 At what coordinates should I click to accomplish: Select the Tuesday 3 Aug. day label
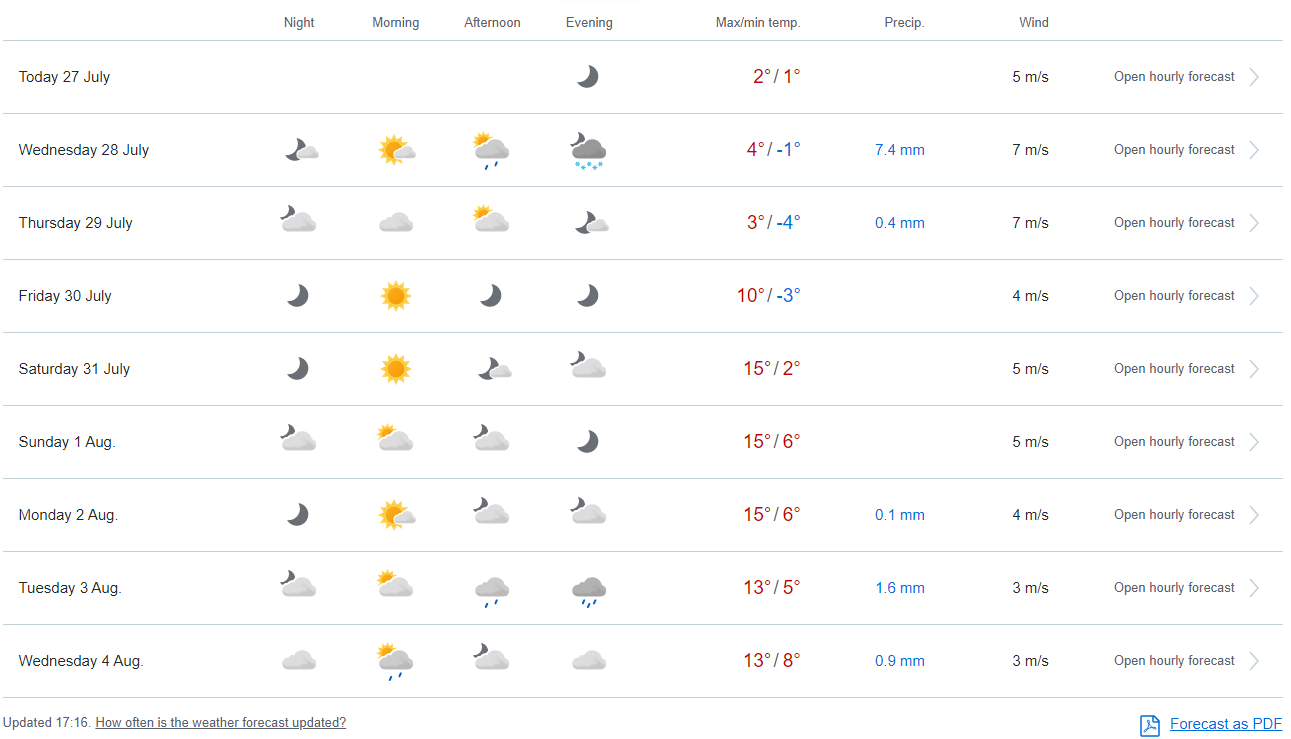coord(70,588)
